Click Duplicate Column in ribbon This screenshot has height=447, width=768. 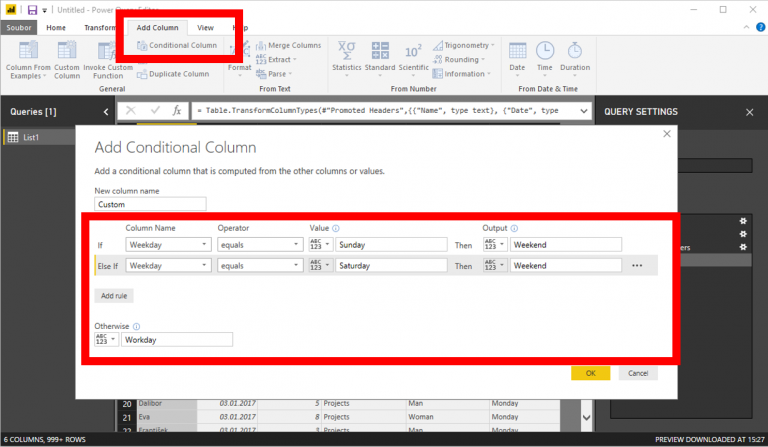(173, 74)
